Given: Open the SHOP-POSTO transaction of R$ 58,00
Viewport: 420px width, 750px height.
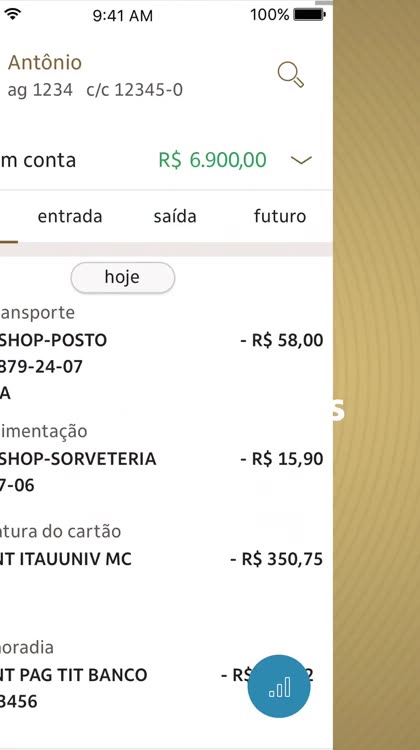Looking at the screenshot, I should click(162, 354).
